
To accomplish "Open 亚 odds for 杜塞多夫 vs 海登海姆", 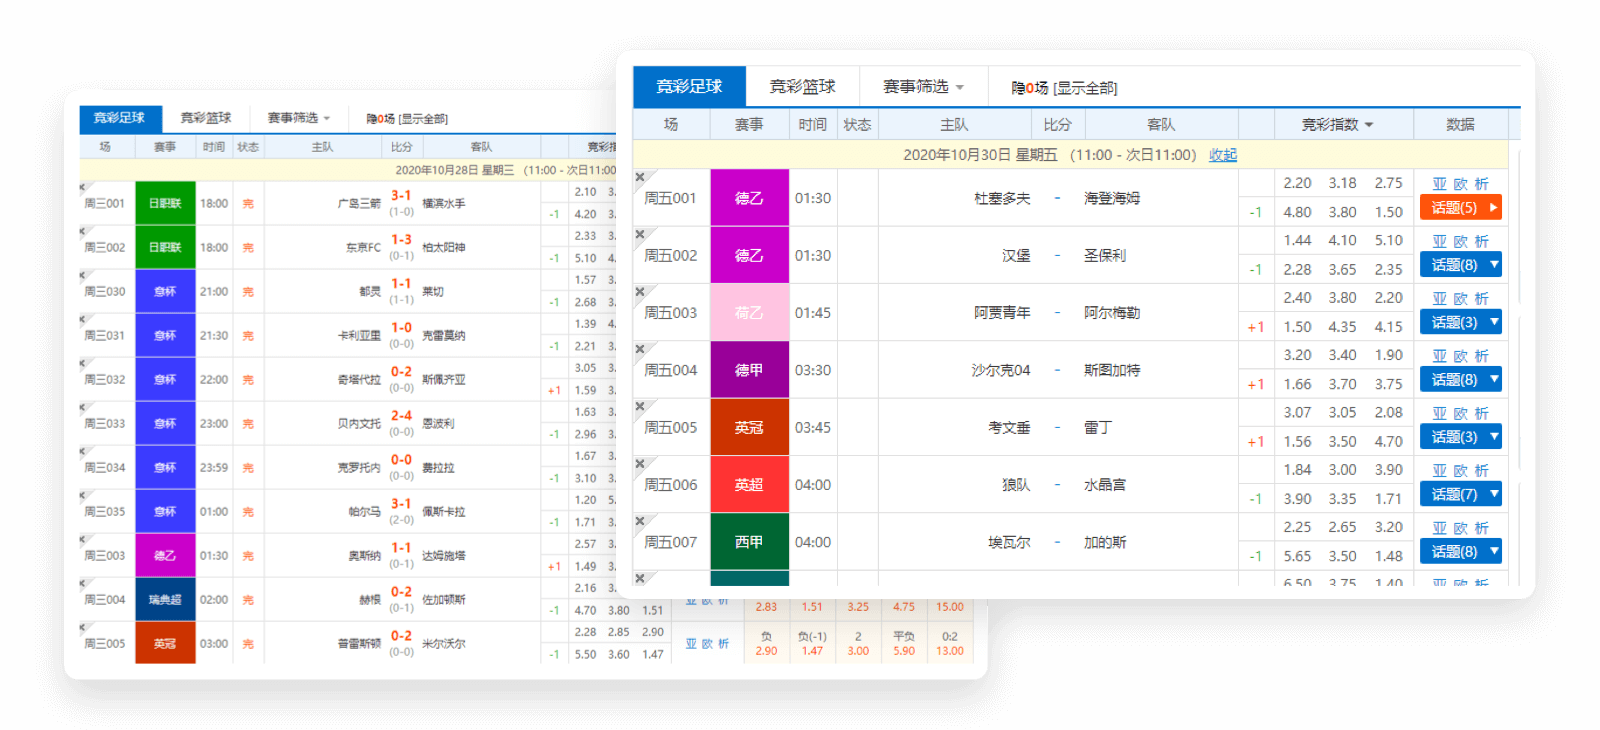I will tap(1439, 184).
